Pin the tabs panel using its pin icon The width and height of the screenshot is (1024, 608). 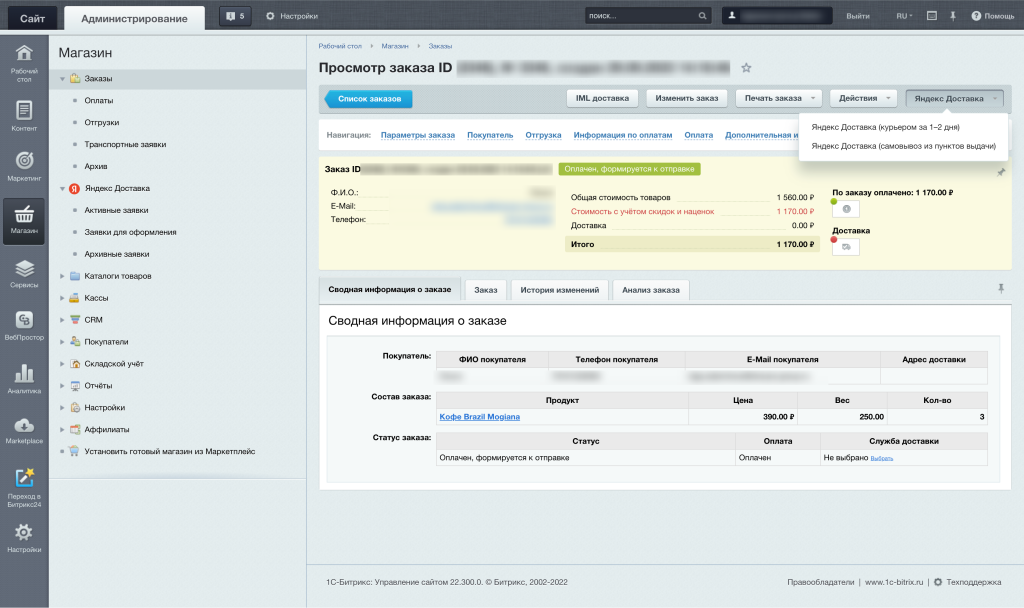click(x=1000, y=288)
